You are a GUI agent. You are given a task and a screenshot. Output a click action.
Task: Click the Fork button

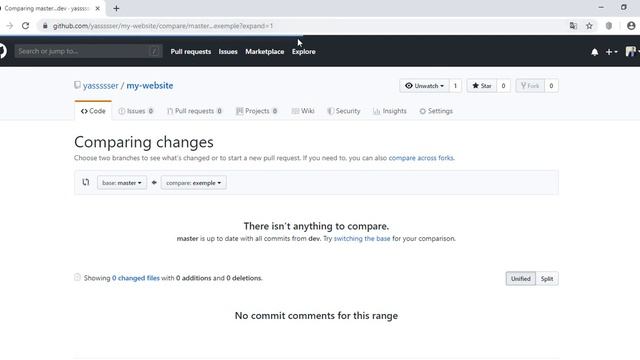point(530,86)
